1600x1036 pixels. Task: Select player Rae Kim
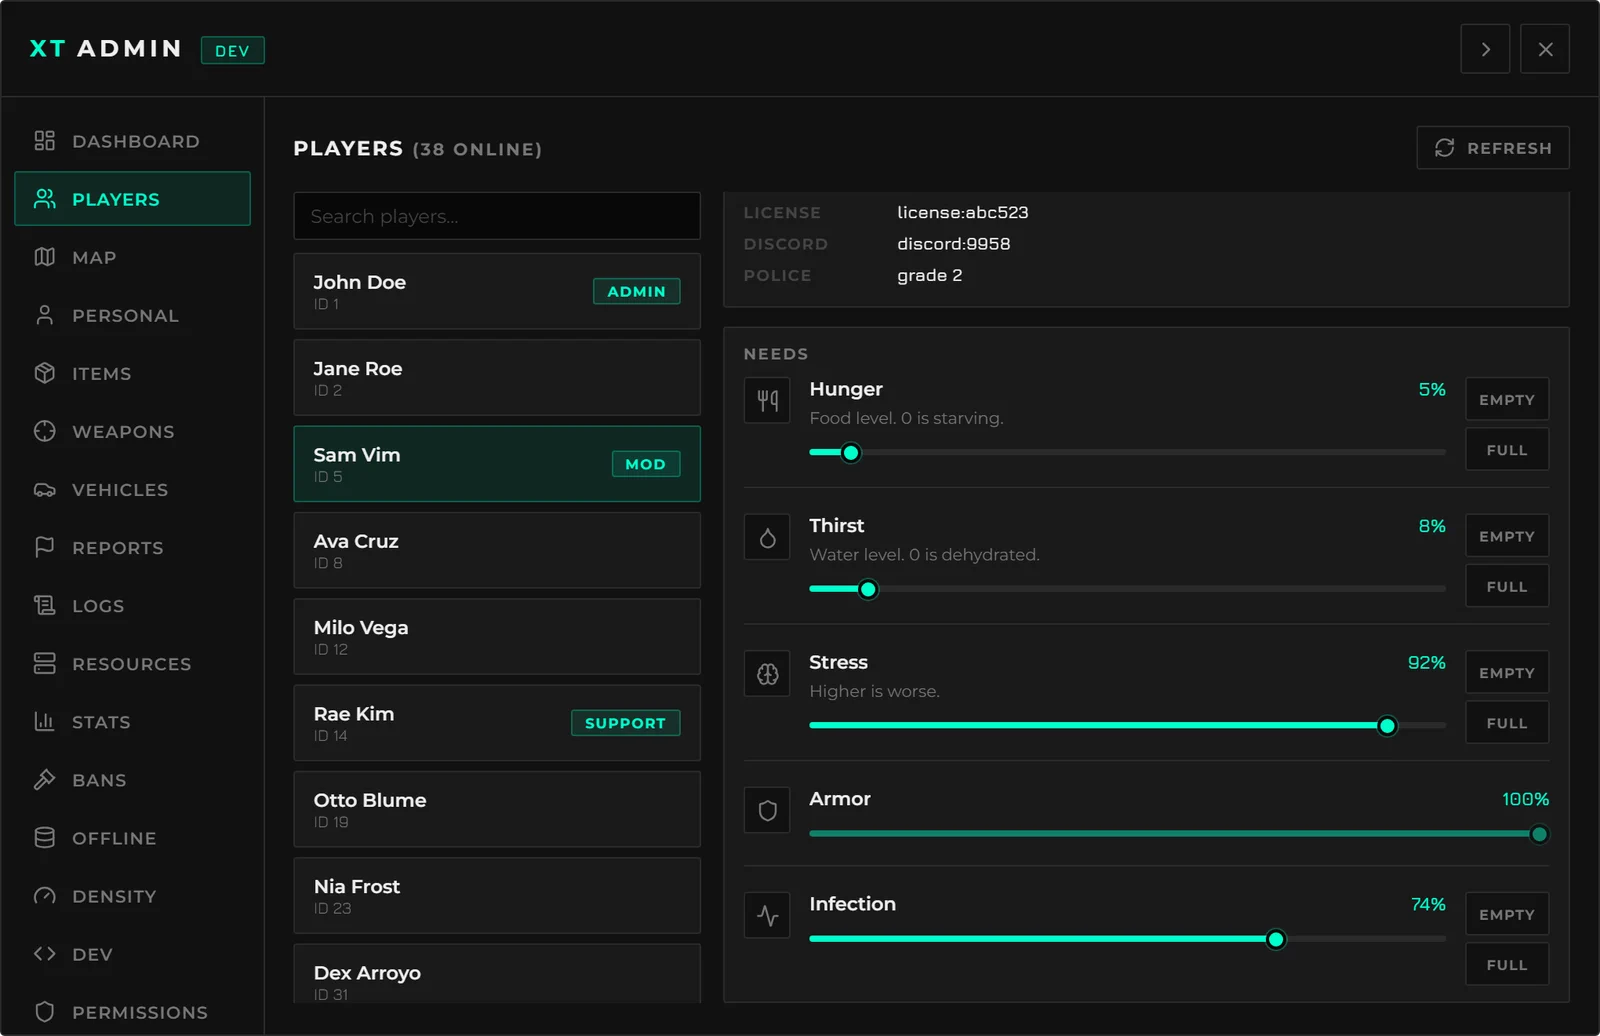pos(497,723)
